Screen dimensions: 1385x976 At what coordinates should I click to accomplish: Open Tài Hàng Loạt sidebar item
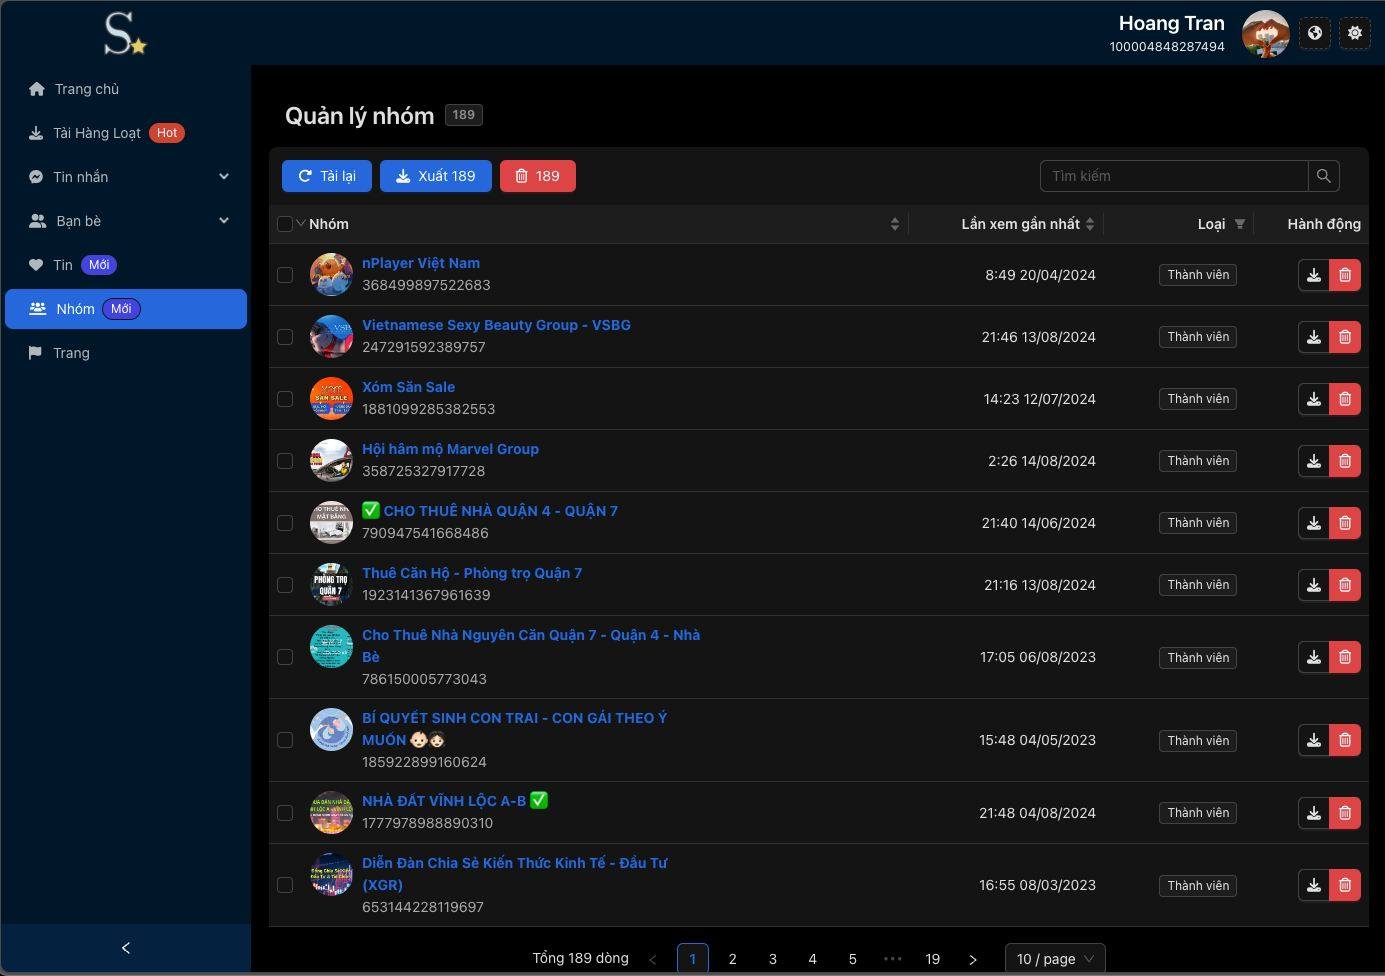click(126, 133)
